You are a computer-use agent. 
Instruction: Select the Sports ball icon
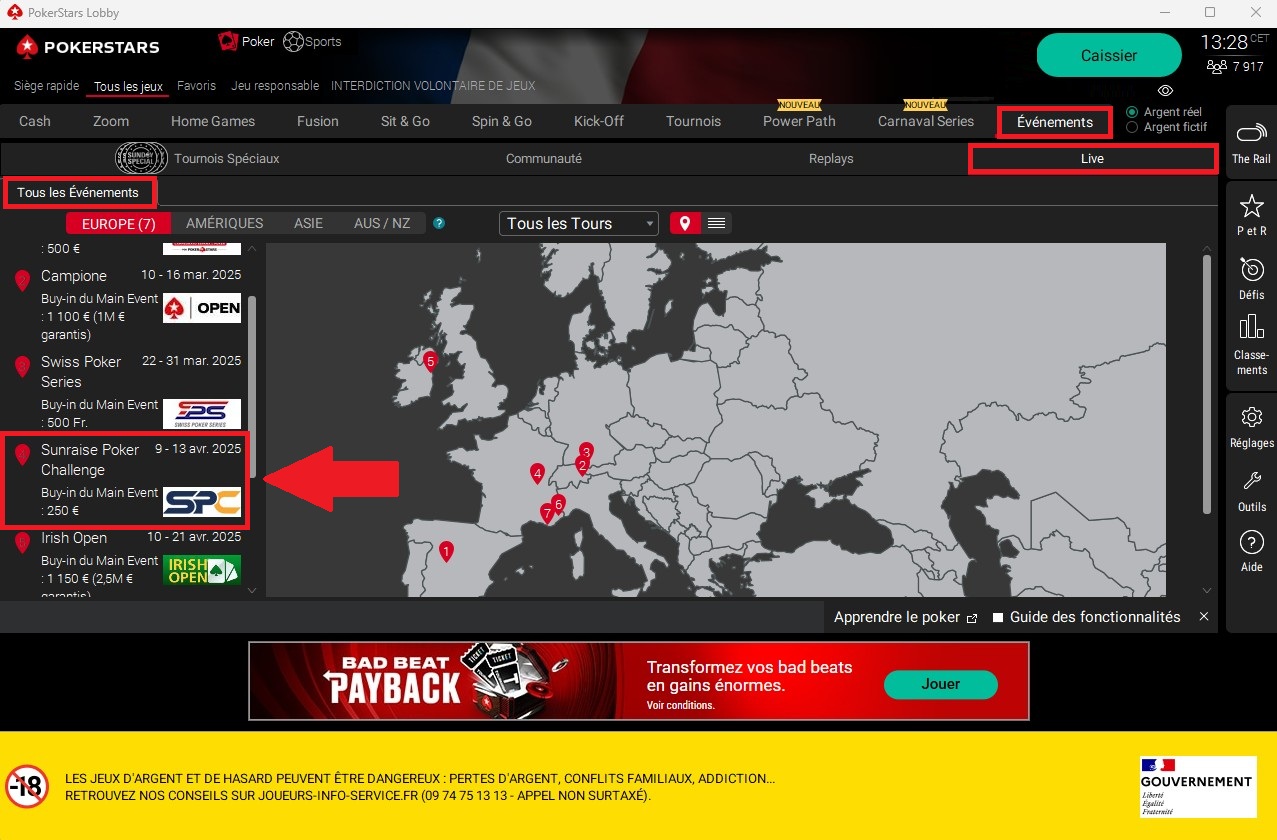click(x=293, y=42)
